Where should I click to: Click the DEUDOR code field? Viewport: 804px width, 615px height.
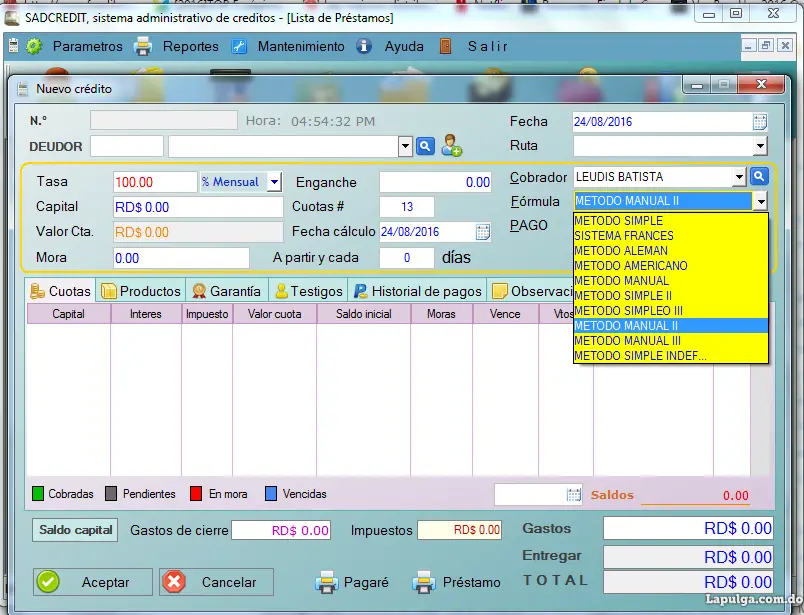click(127, 146)
